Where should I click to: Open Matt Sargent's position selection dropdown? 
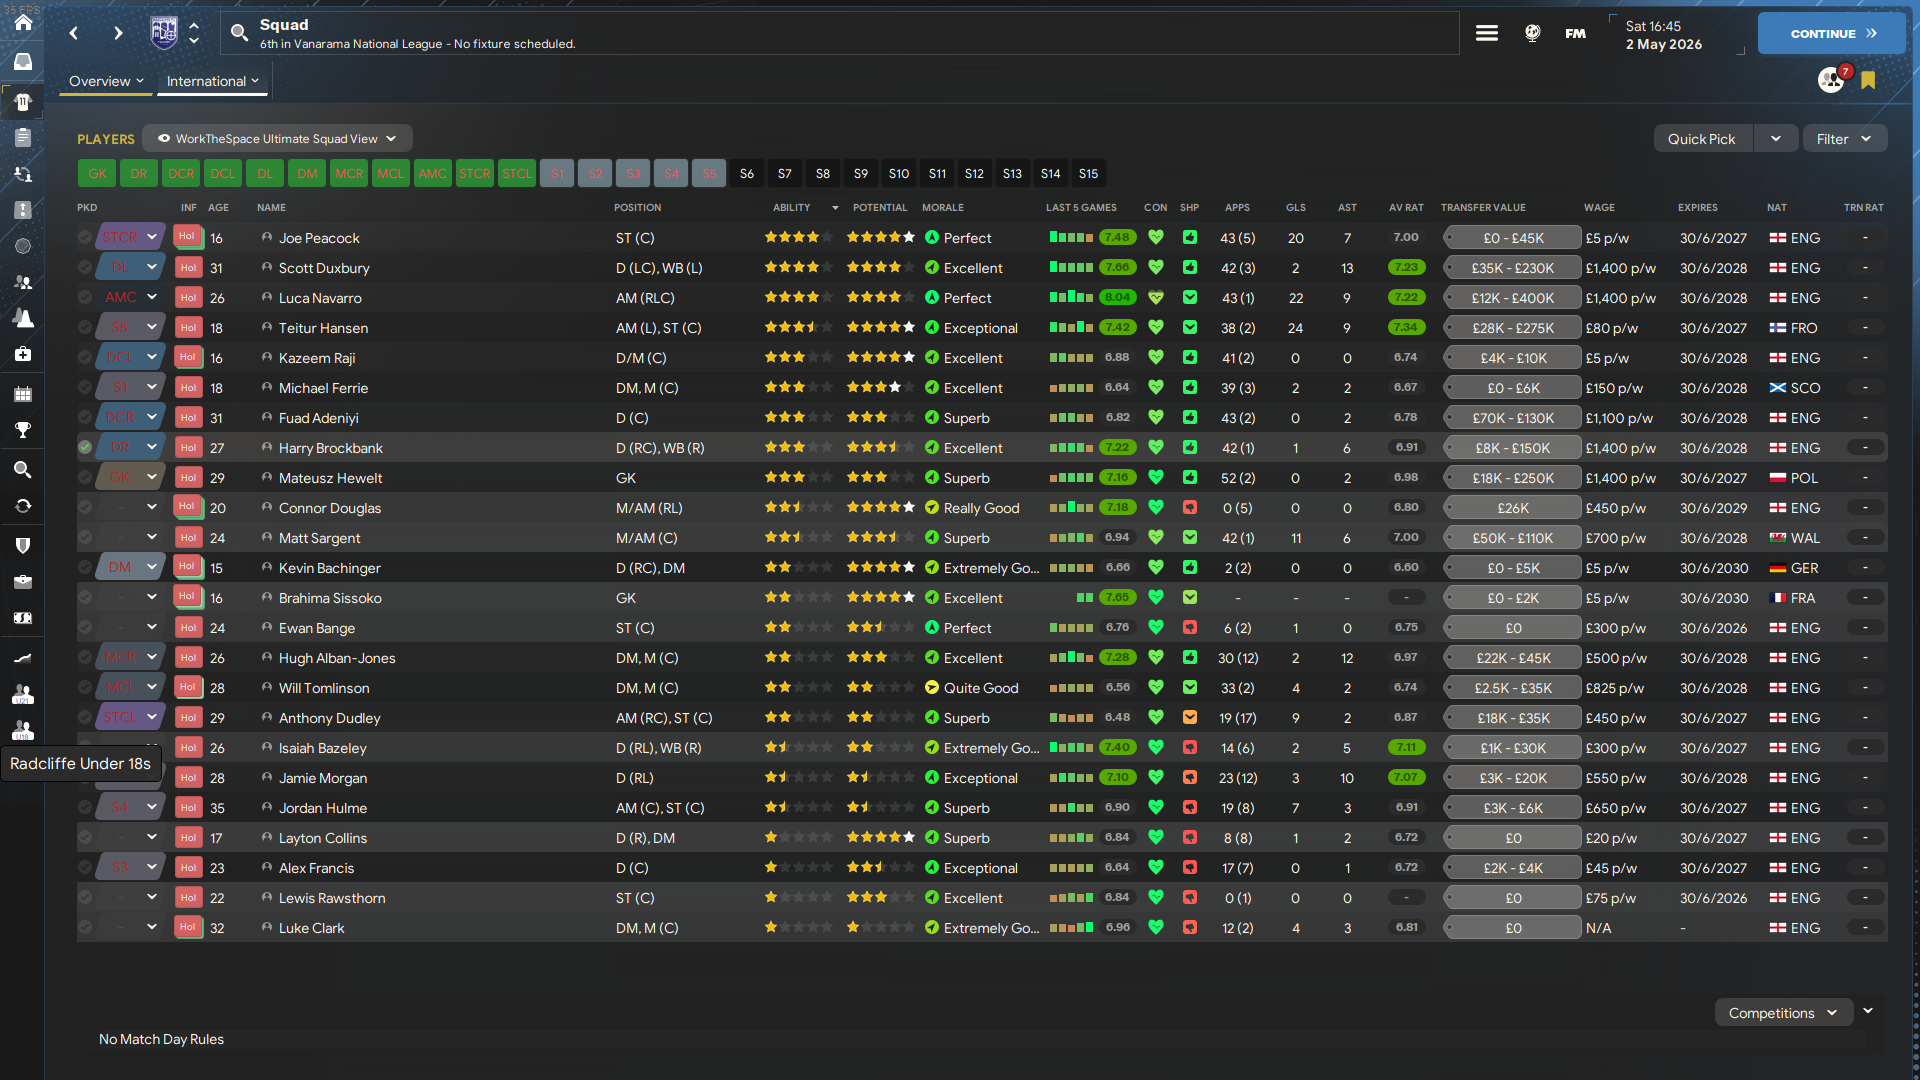[151, 538]
